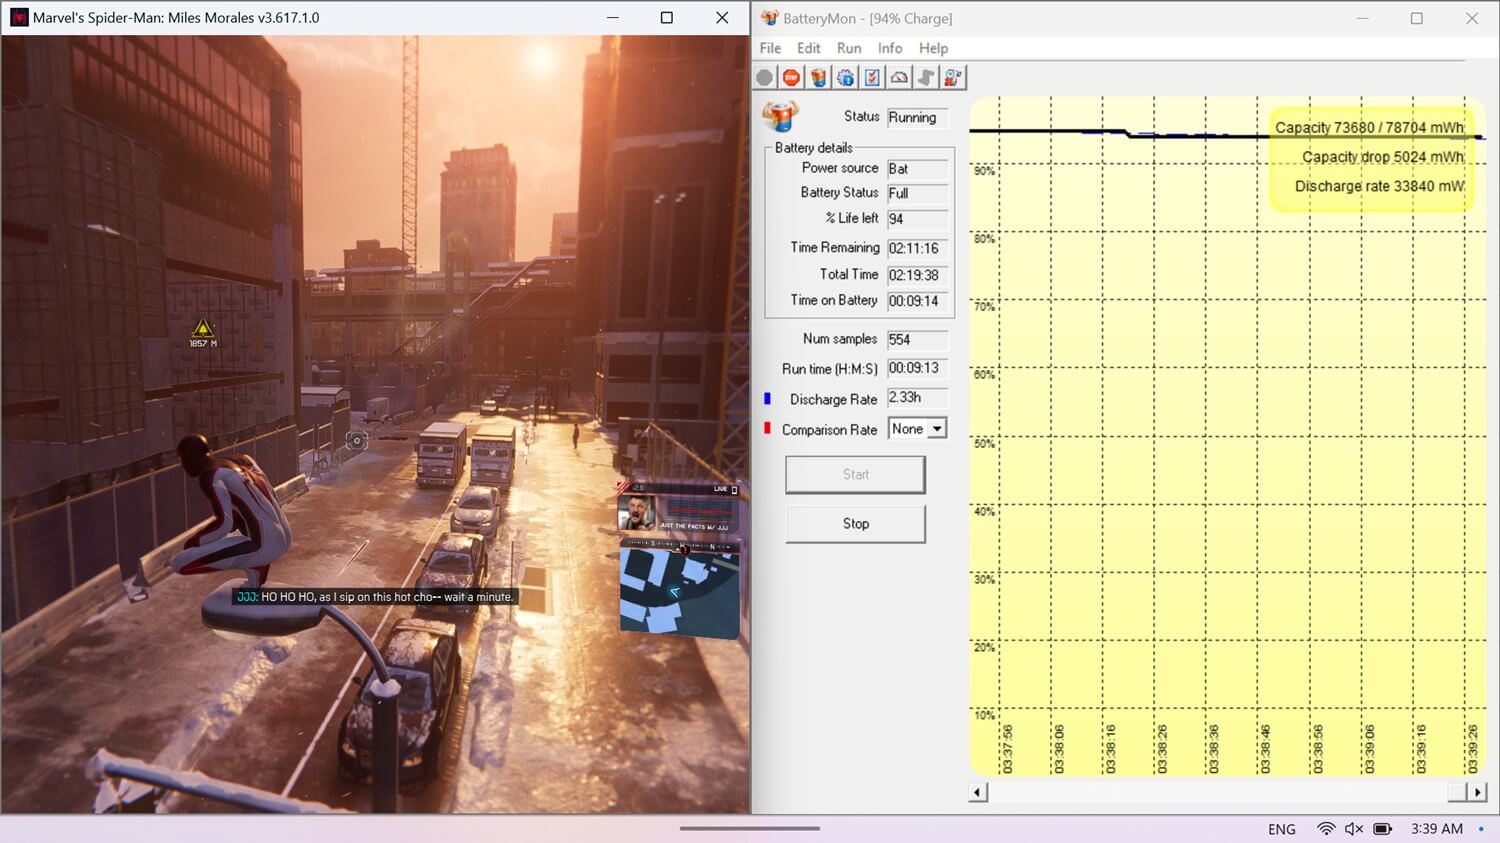Open the Run menu in BatteryMon
This screenshot has width=1500, height=843.
point(849,48)
